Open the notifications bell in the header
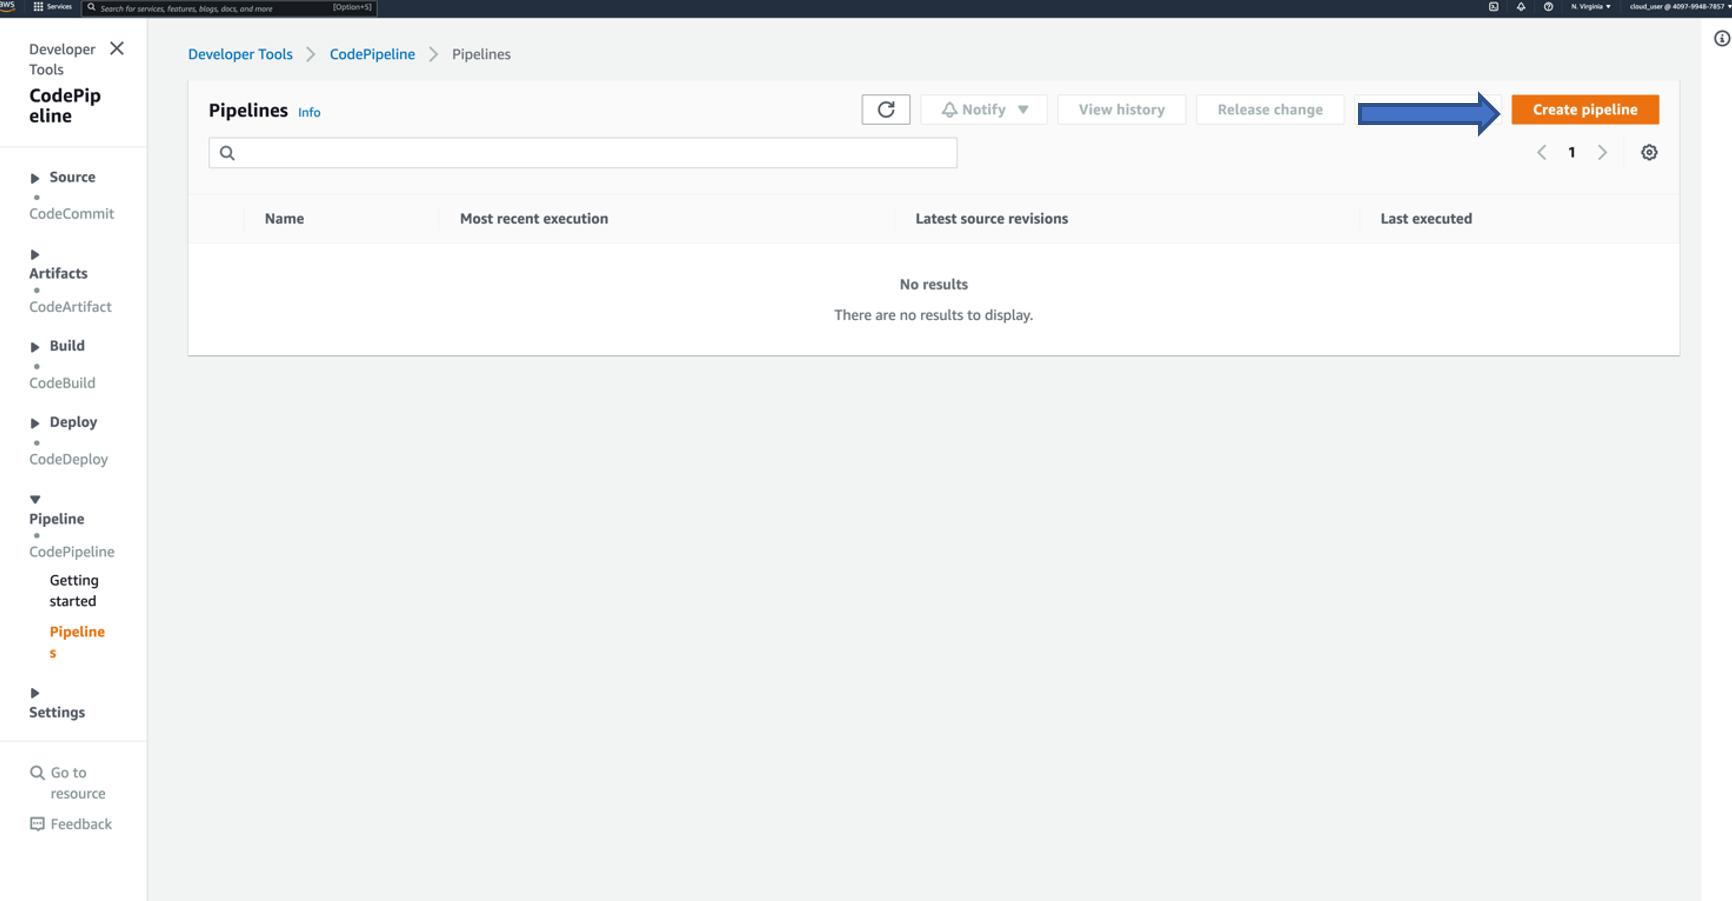 [1521, 7]
